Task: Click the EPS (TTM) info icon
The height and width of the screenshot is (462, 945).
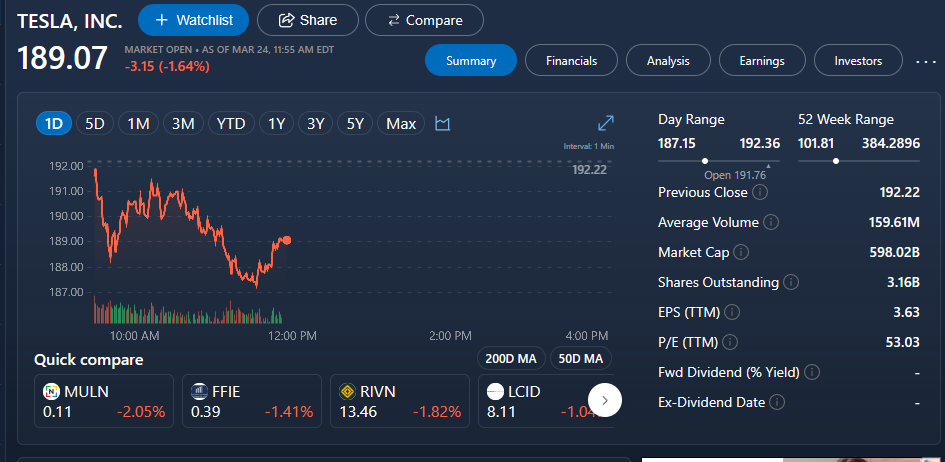Action: coord(732,312)
